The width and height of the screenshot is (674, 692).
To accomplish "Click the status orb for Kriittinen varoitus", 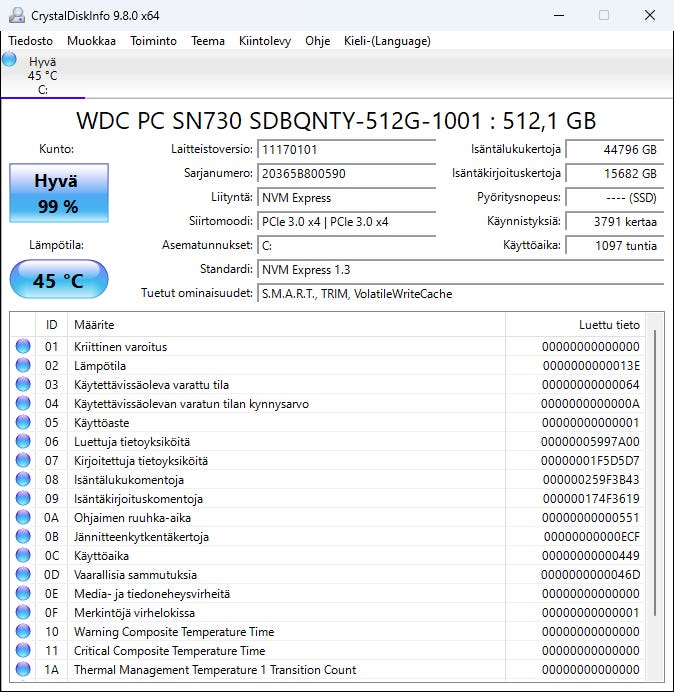I will tap(23, 346).
